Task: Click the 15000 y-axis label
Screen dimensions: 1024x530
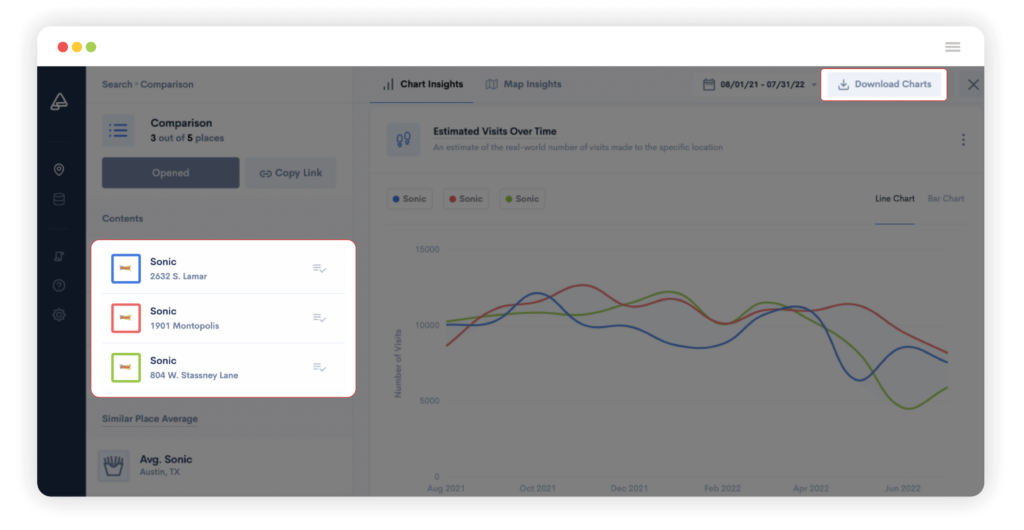Action: [x=427, y=249]
